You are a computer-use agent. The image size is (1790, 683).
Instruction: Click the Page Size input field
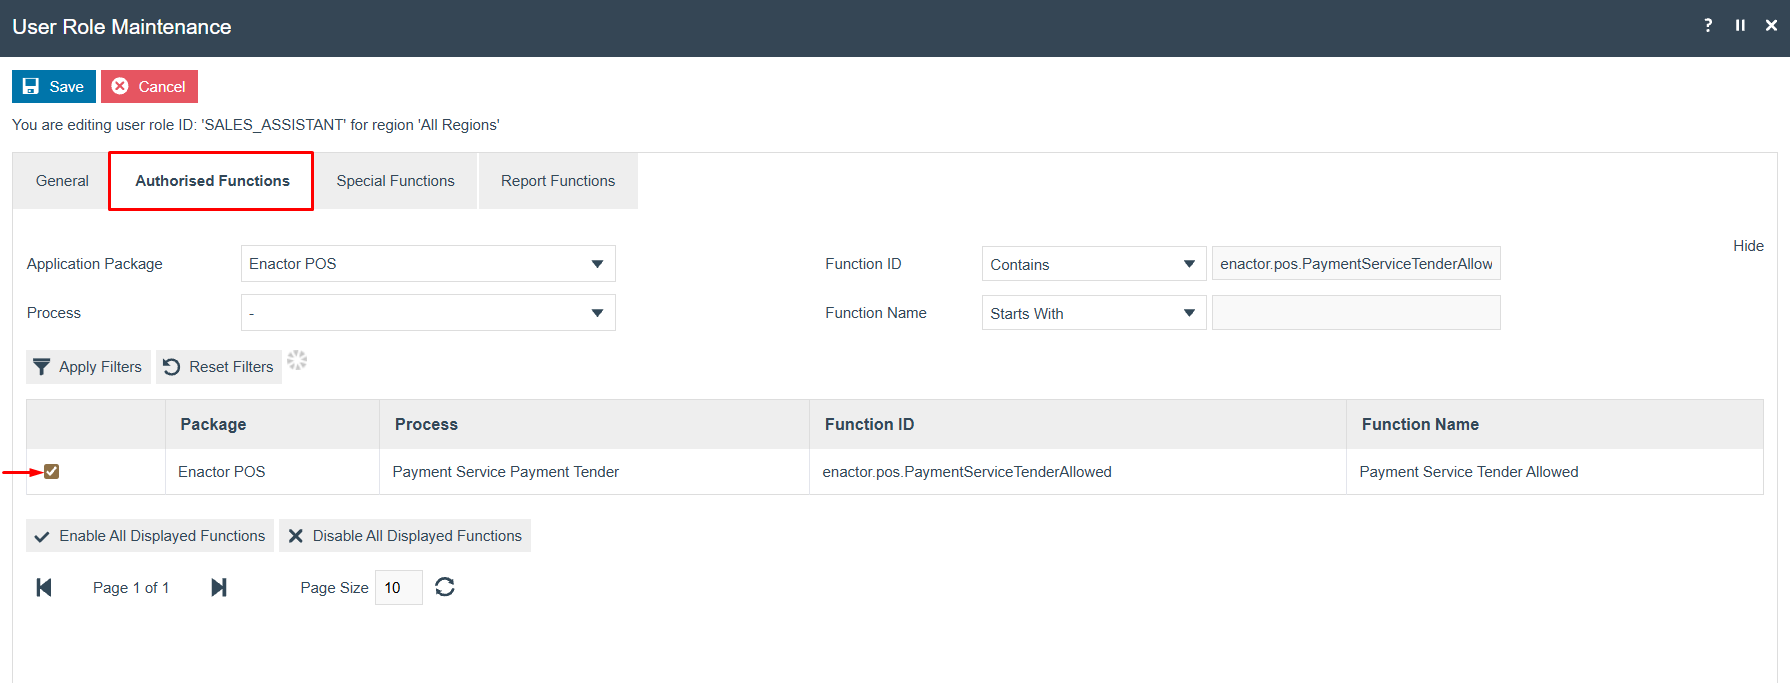pyautogui.click(x=399, y=588)
